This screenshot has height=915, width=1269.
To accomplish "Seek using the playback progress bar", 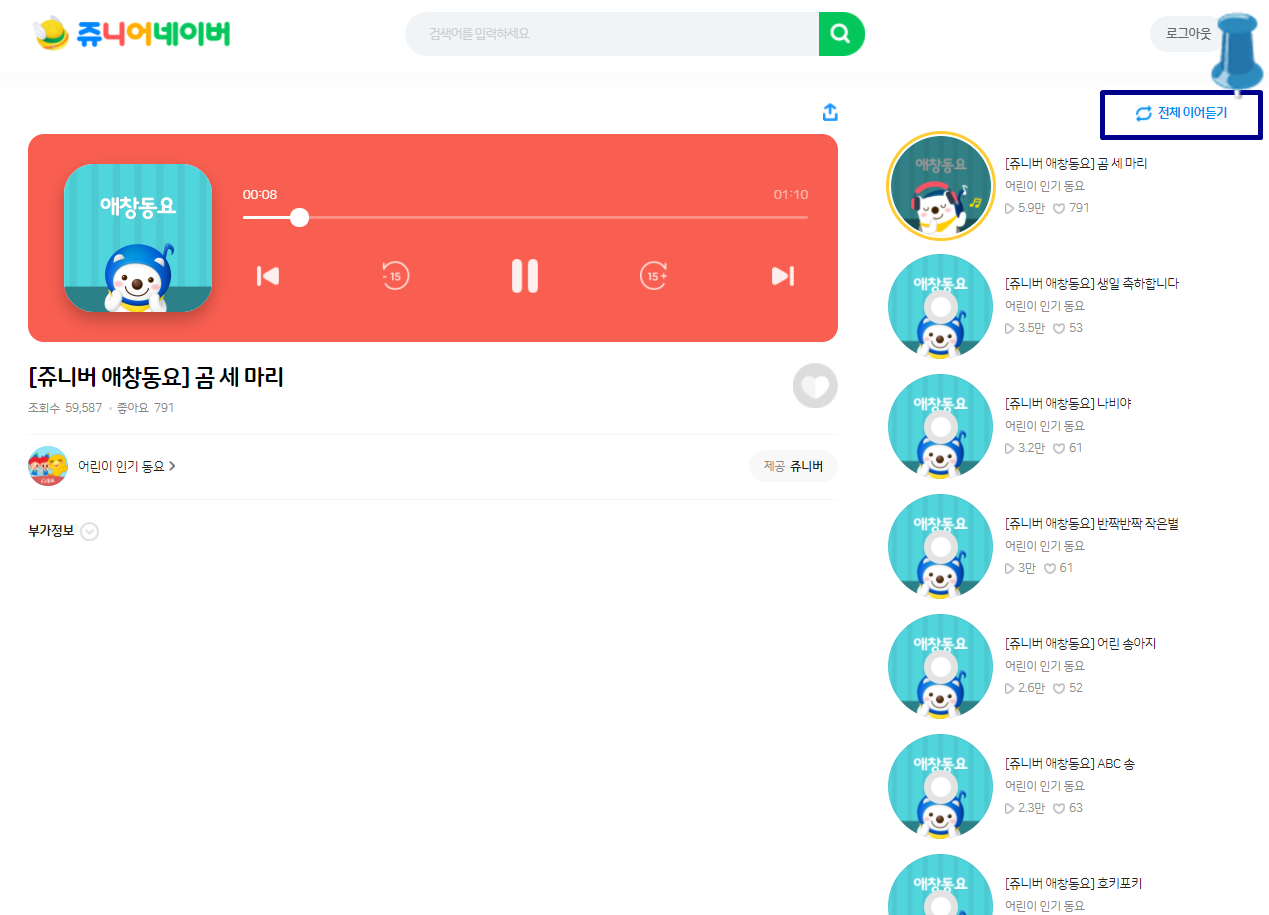I will coord(525,217).
